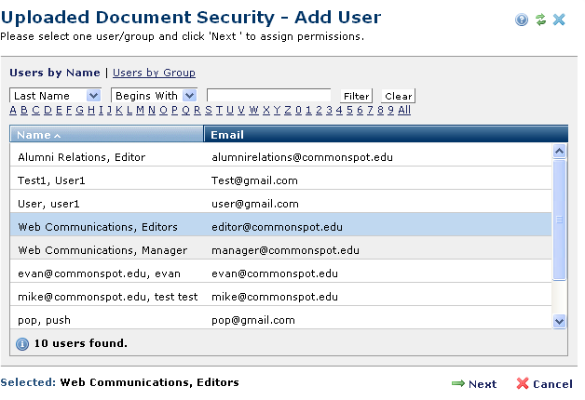585x400 pixels.
Task: Click the scroll down arrow of user list
Action: coord(559,321)
